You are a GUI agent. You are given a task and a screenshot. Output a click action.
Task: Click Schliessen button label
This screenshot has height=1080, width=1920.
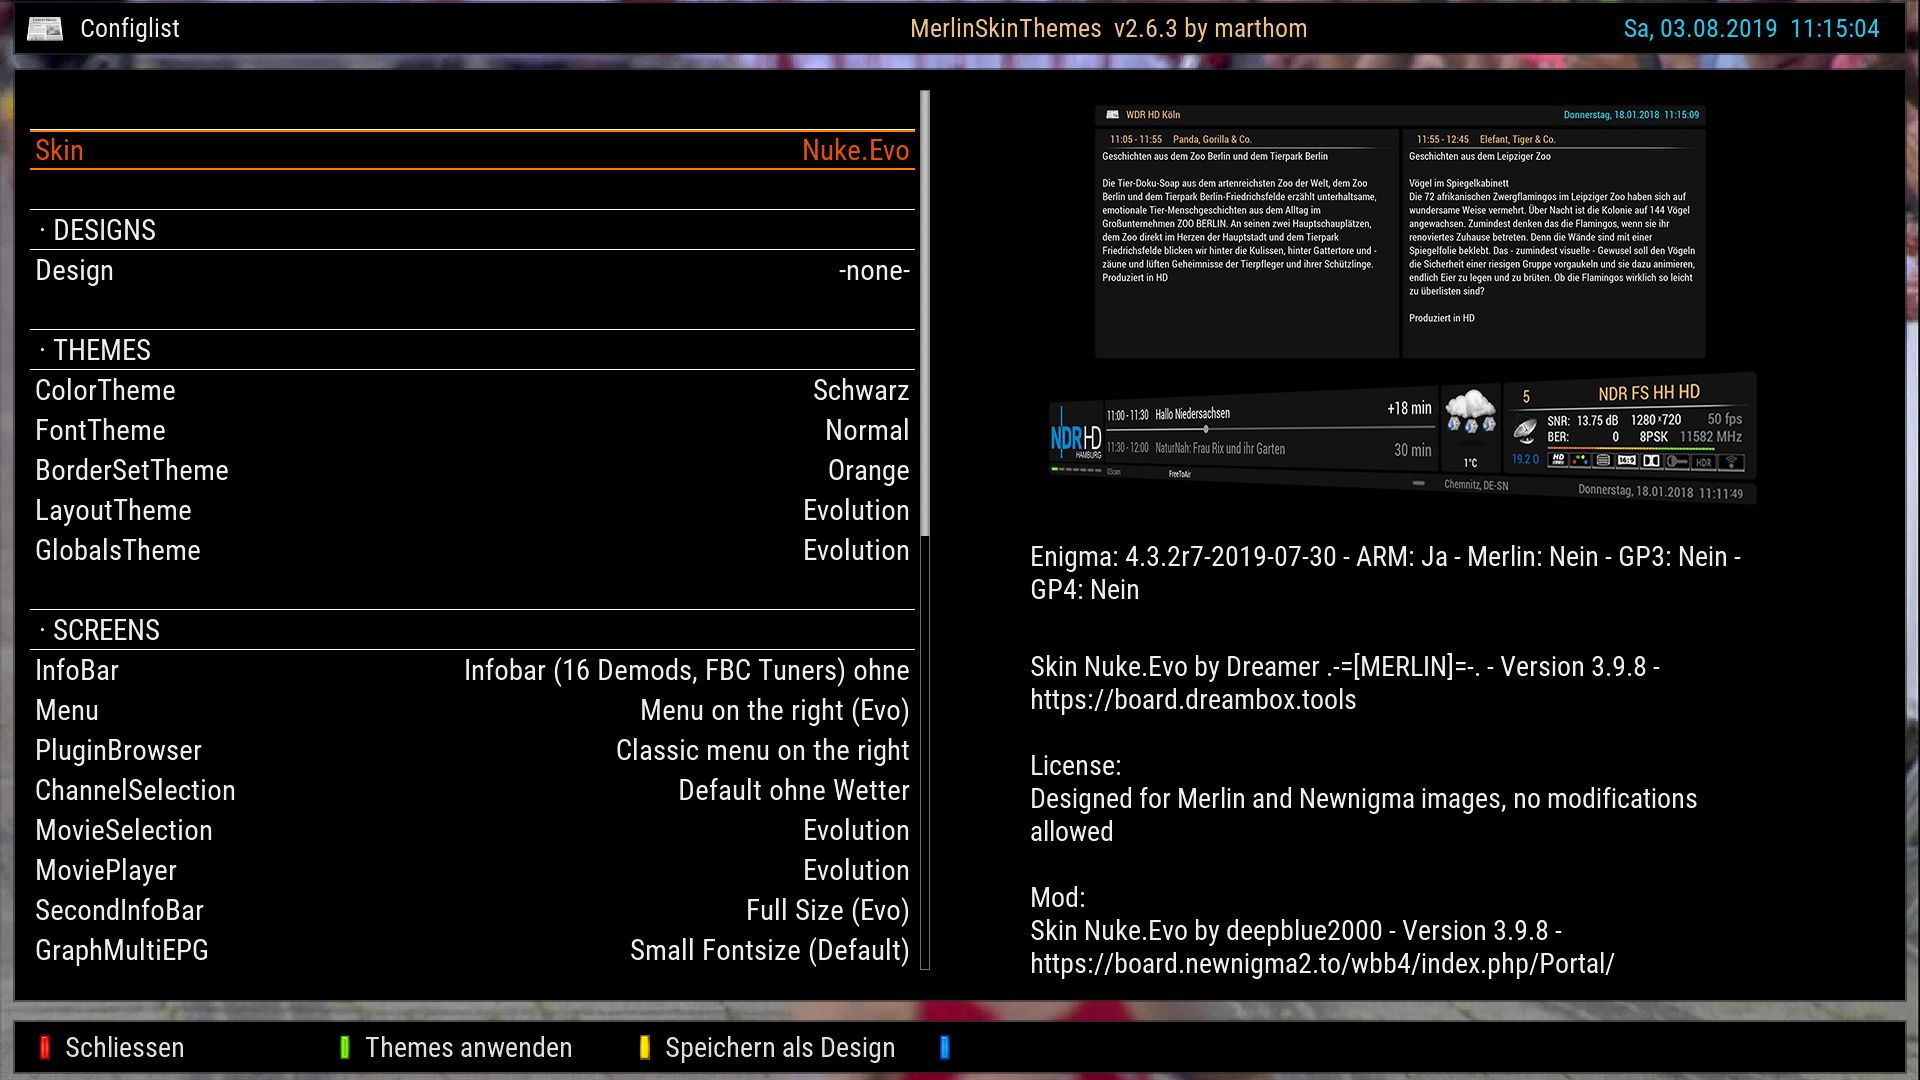pos(124,1047)
